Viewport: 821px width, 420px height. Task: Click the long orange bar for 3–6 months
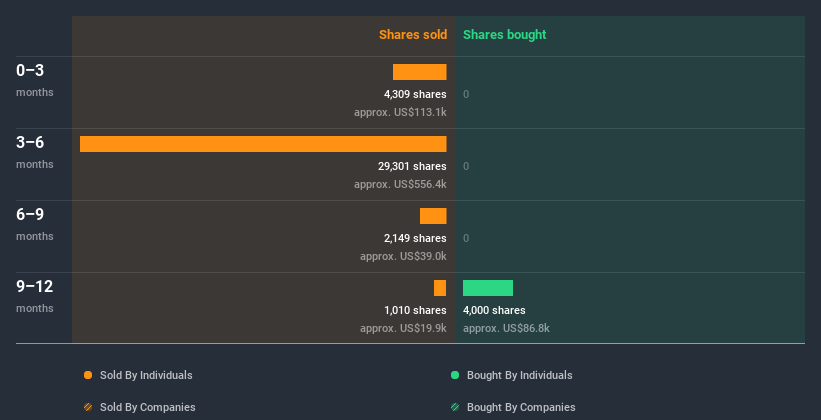click(x=263, y=144)
